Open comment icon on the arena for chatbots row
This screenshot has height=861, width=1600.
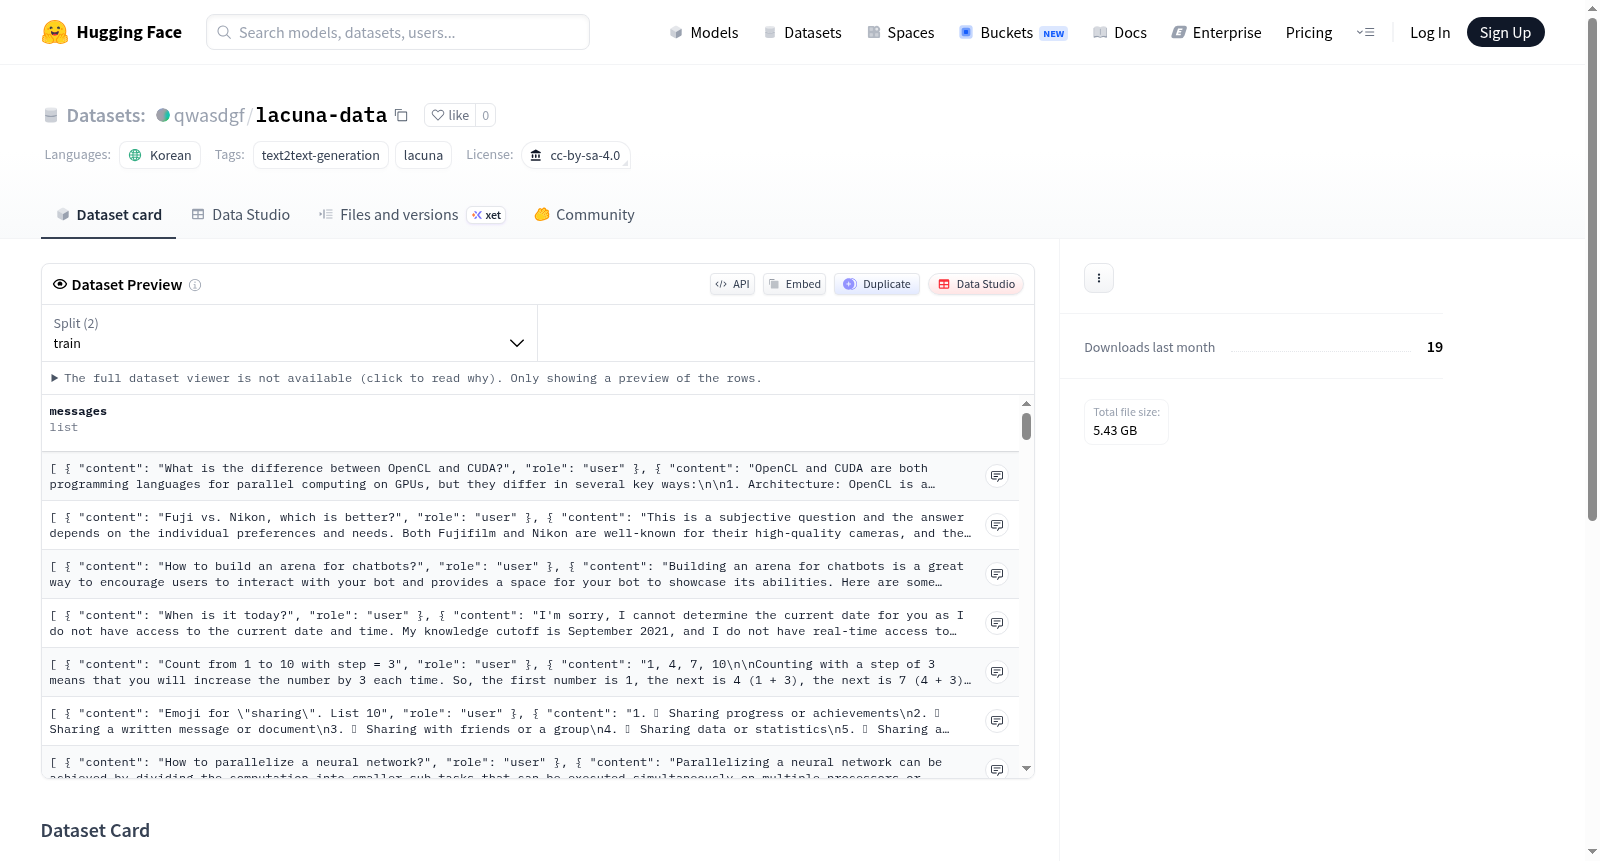[x=997, y=574]
